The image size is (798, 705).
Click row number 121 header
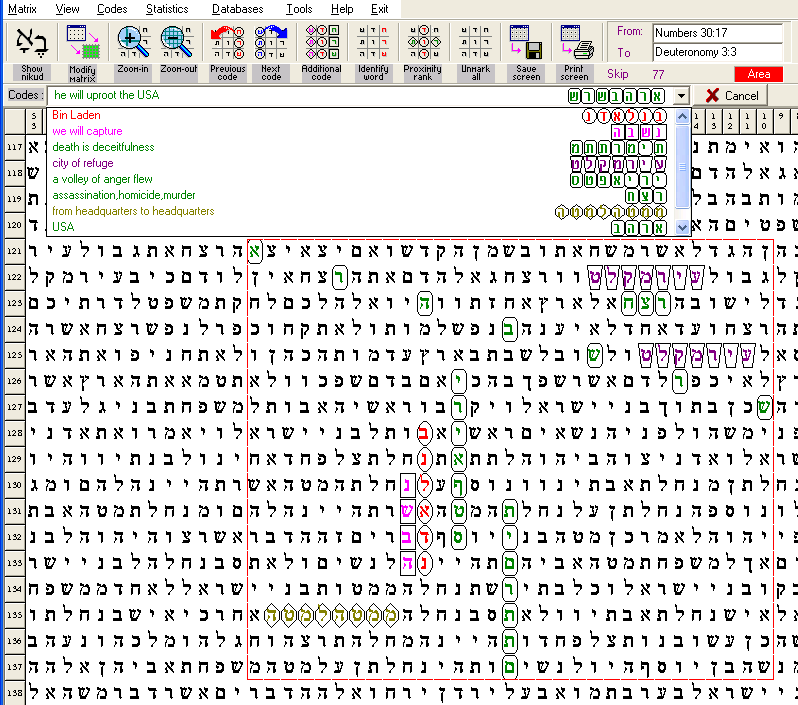click(15, 251)
